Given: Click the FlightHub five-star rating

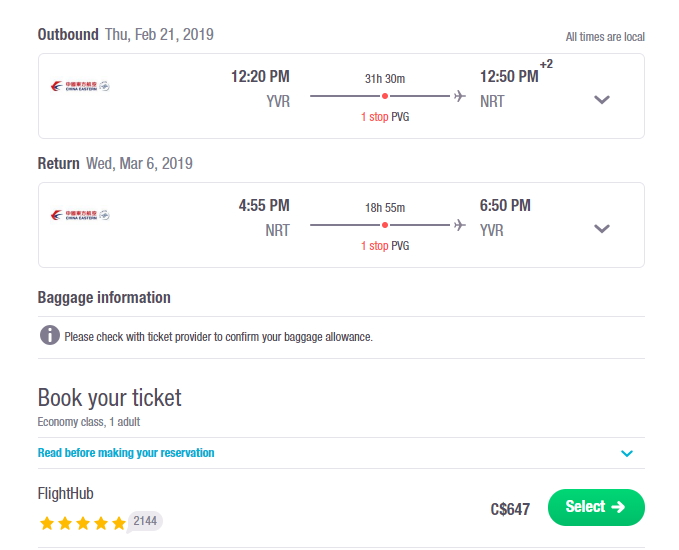Looking at the screenshot, I should (x=82, y=523).
